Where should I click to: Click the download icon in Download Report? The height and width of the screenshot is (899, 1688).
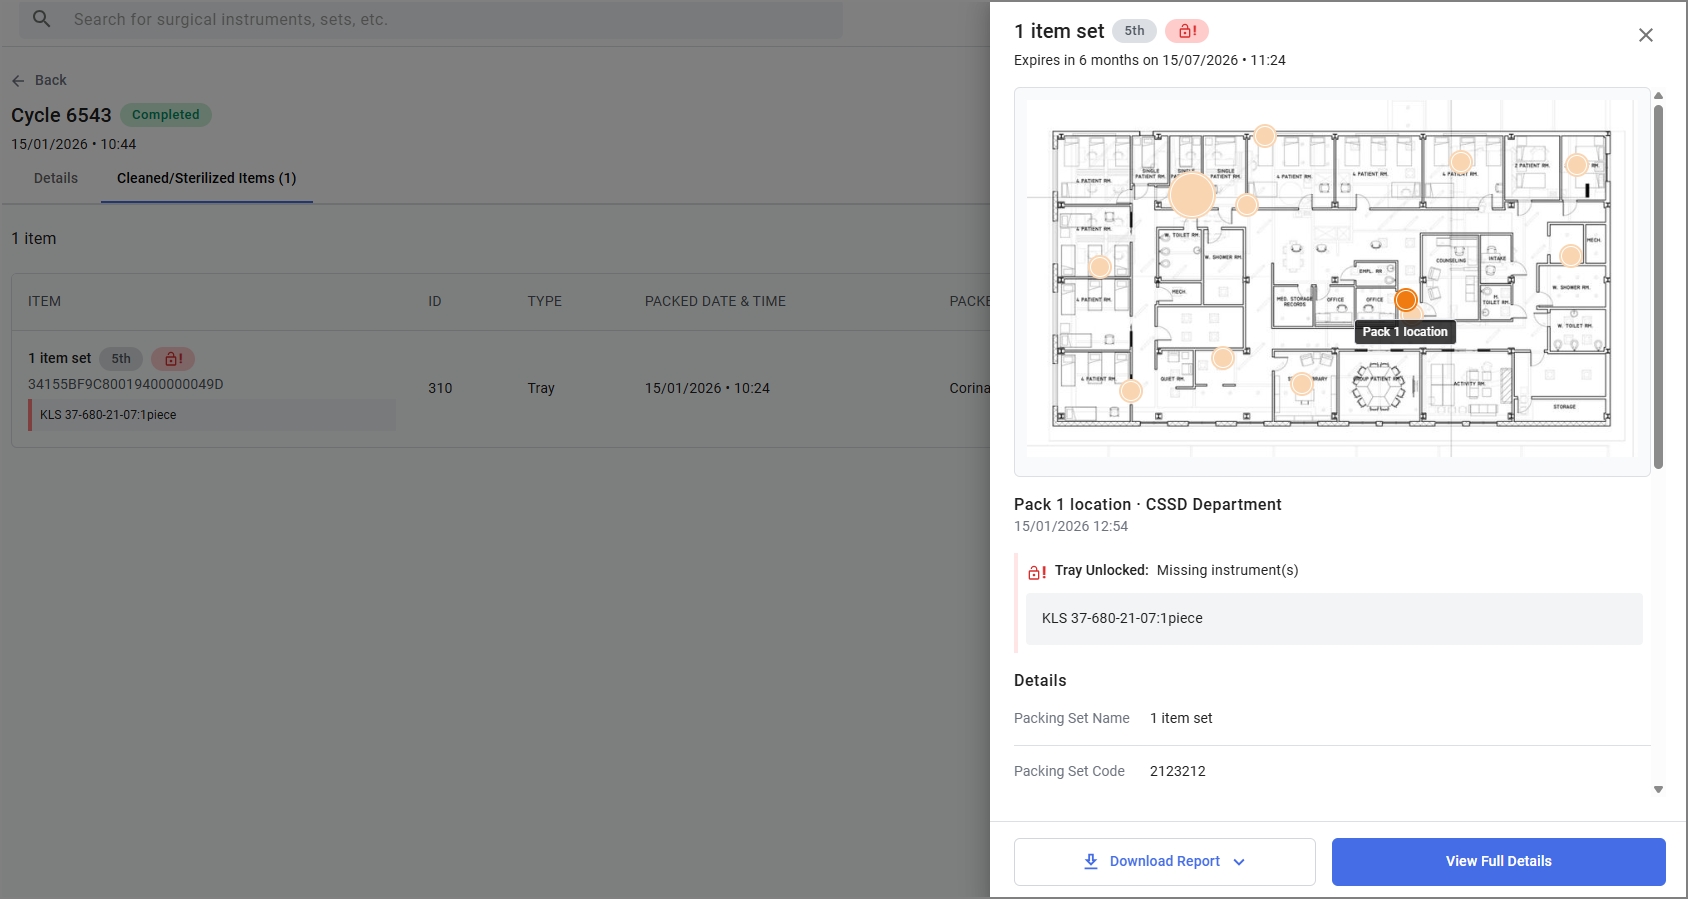tap(1091, 861)
